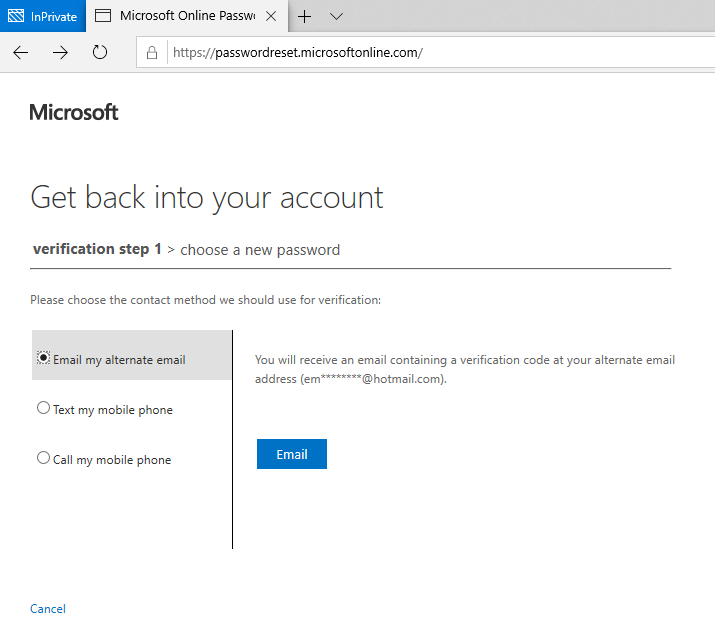Screen dimensions: 715x640
Task: Open a new tab with the plus icon
Action: tap(304, 17)
